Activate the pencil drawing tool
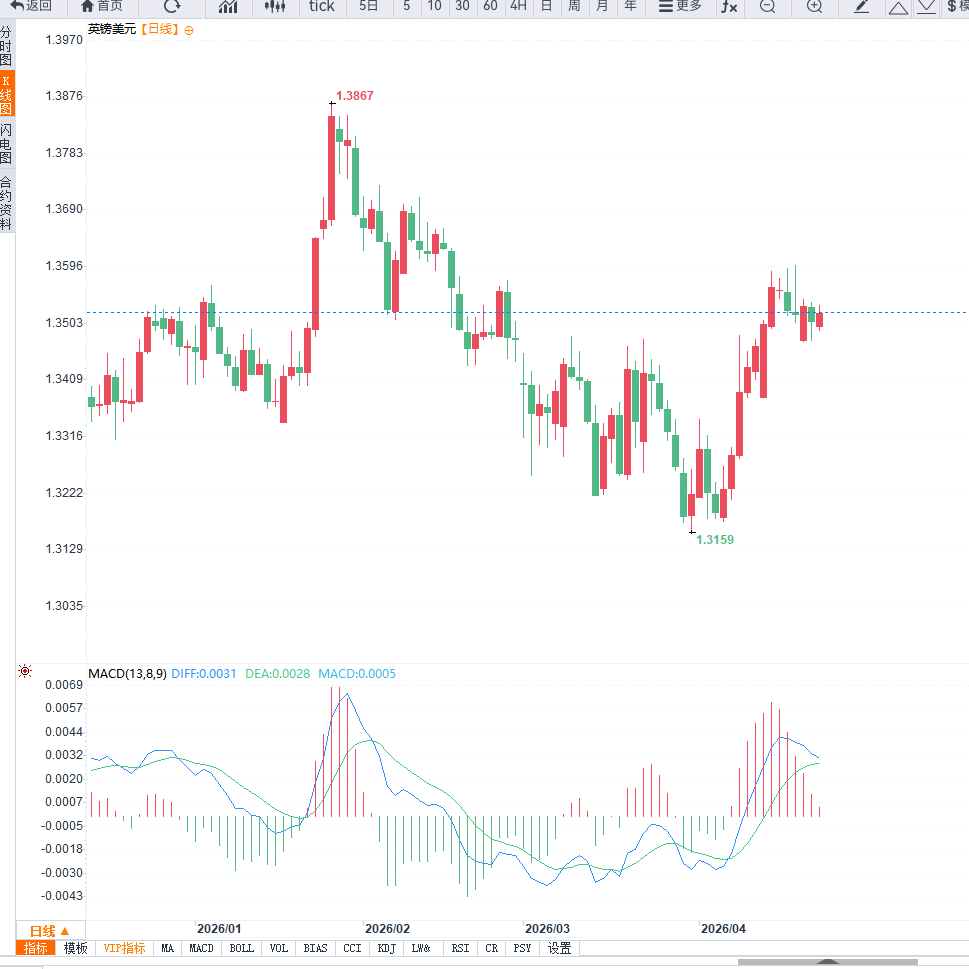This screenshot has width=969, height=969. pos(861,6)
